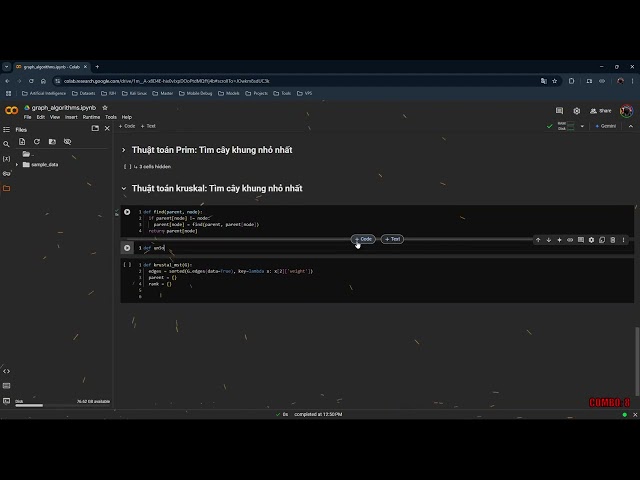Open Files panel in new window

[95, 129]
